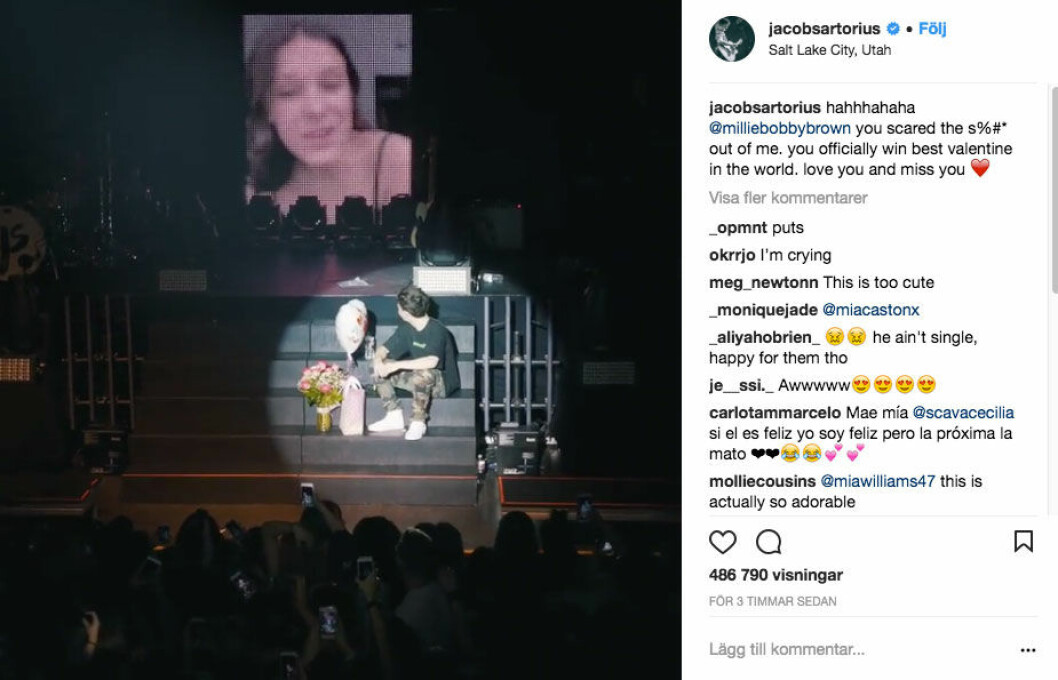This screenshot has width=1058, height=680.
Task: Follow the account with the Följ button
Action: (x=932, y=28)
